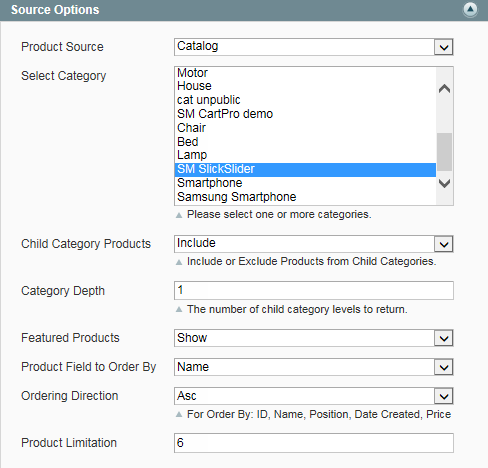Click the Category Depth input field
This screenshot has width=488, height=468.
click(313, 290)
